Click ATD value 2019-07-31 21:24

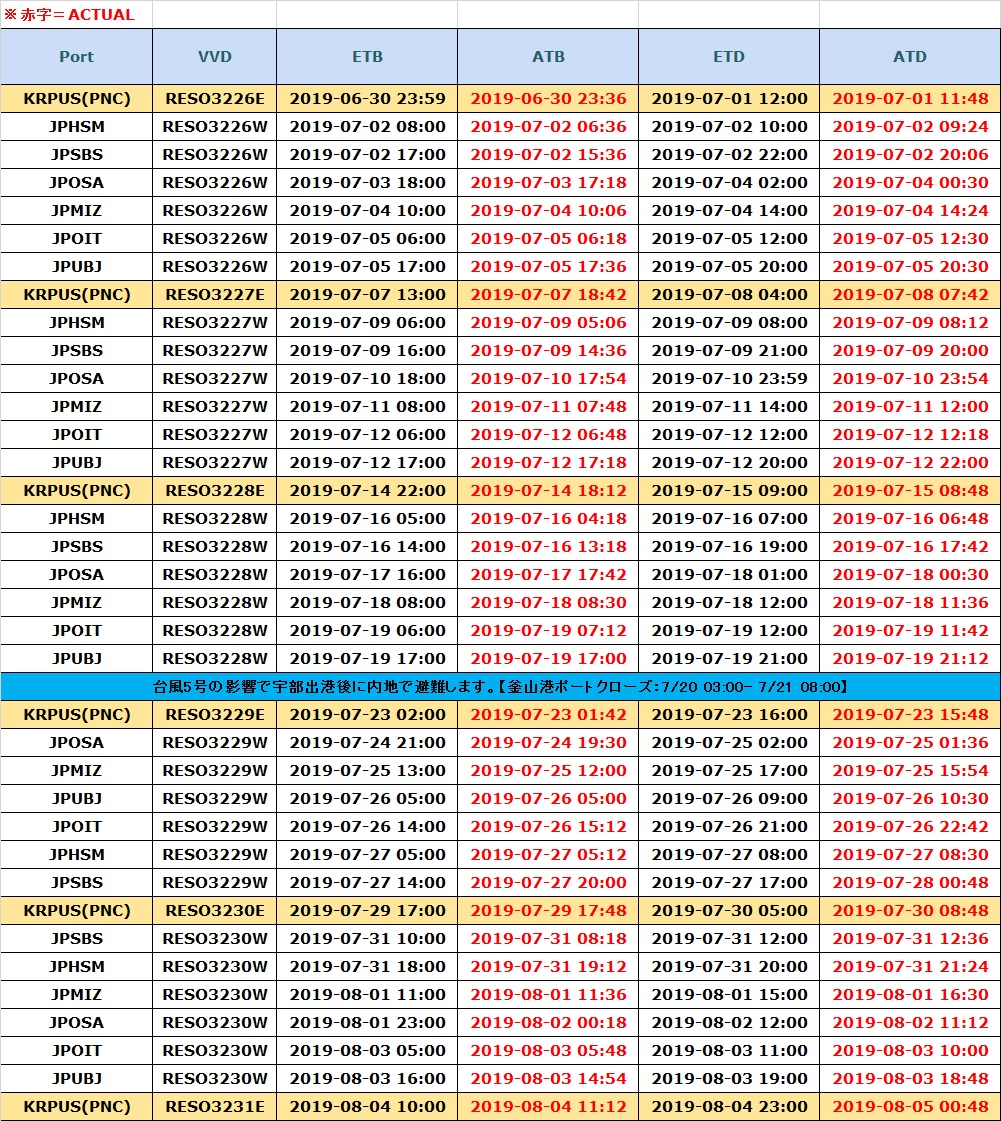[909, 967]
